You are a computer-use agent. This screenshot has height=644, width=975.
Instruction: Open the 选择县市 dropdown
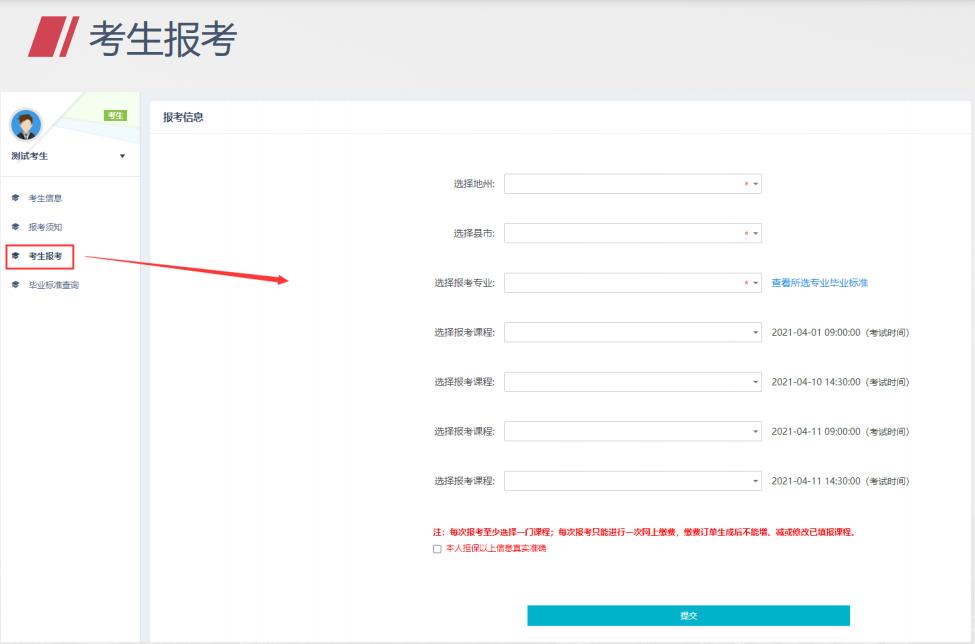click(632, 233)
